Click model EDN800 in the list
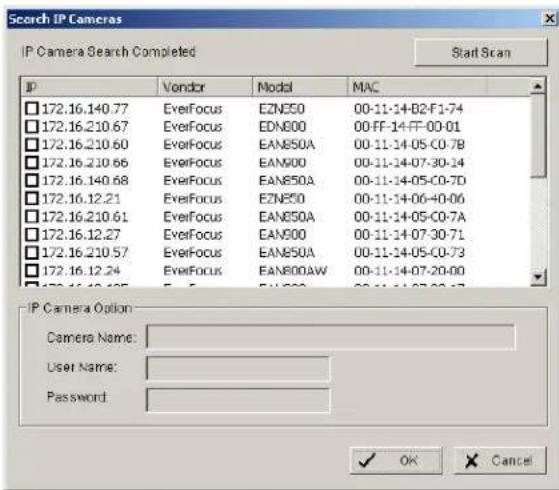The height and width of the screenshot is (490, 559). point(282,127)
